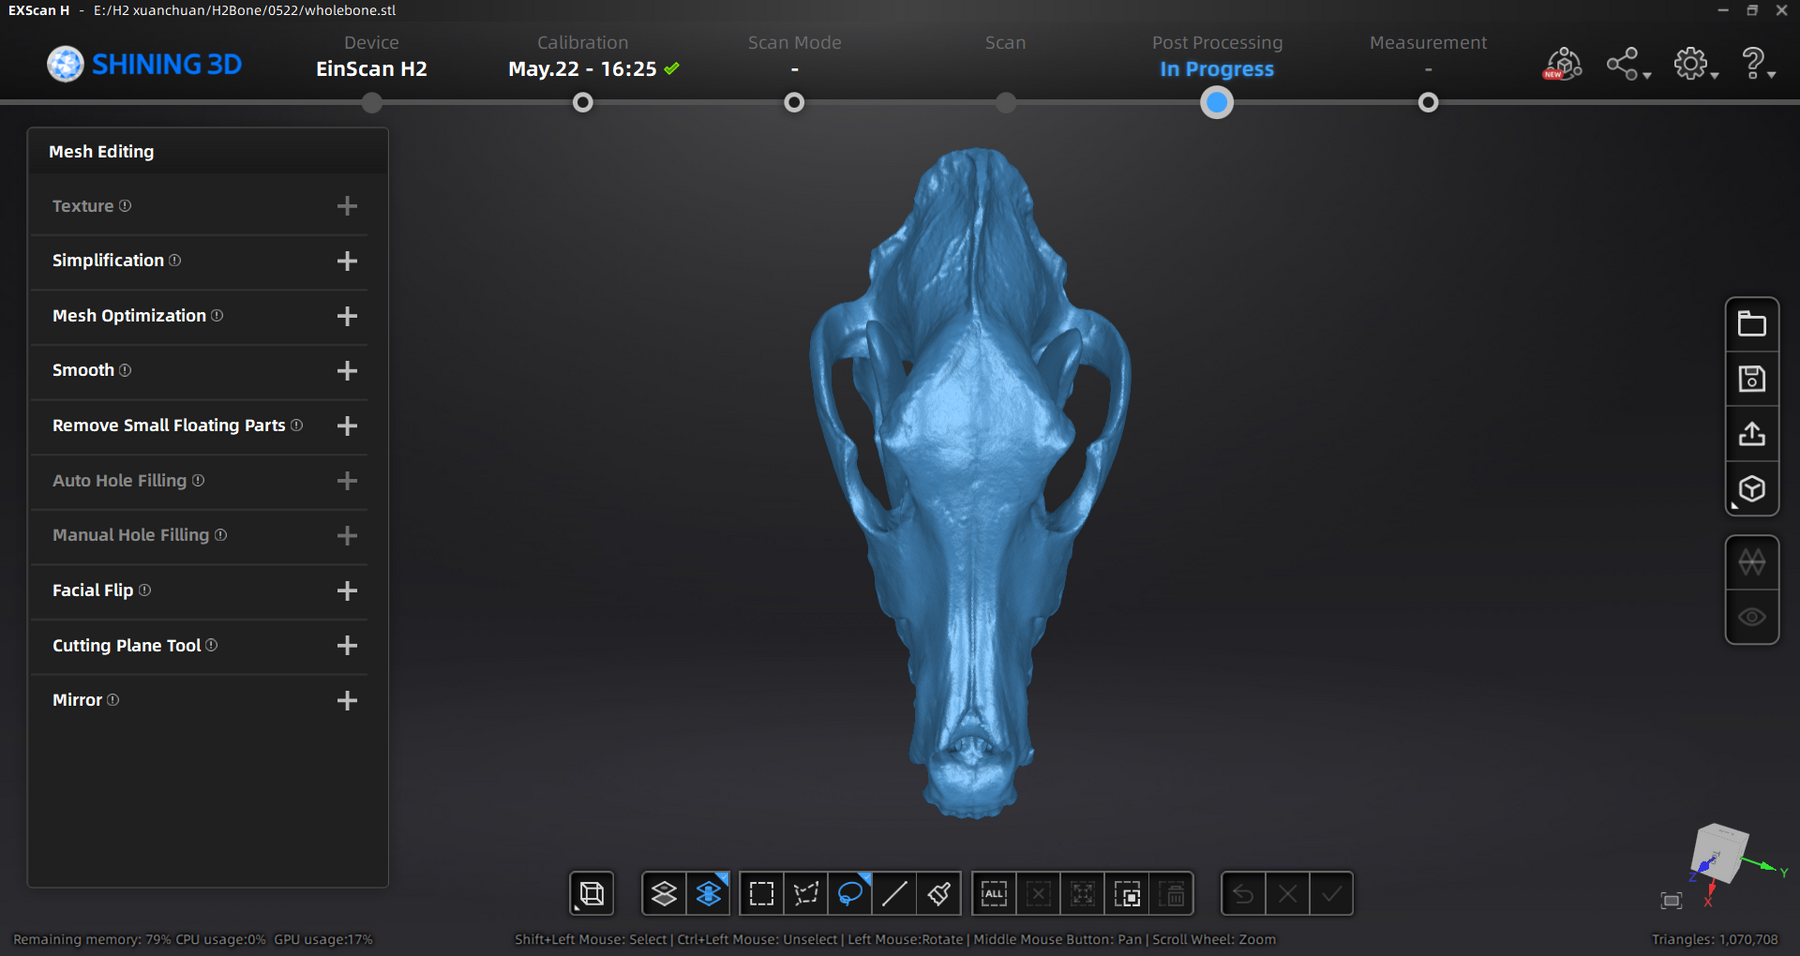Switch to the Calibration step
Screen dimensions: 1800x956
[x=583, y=102]
